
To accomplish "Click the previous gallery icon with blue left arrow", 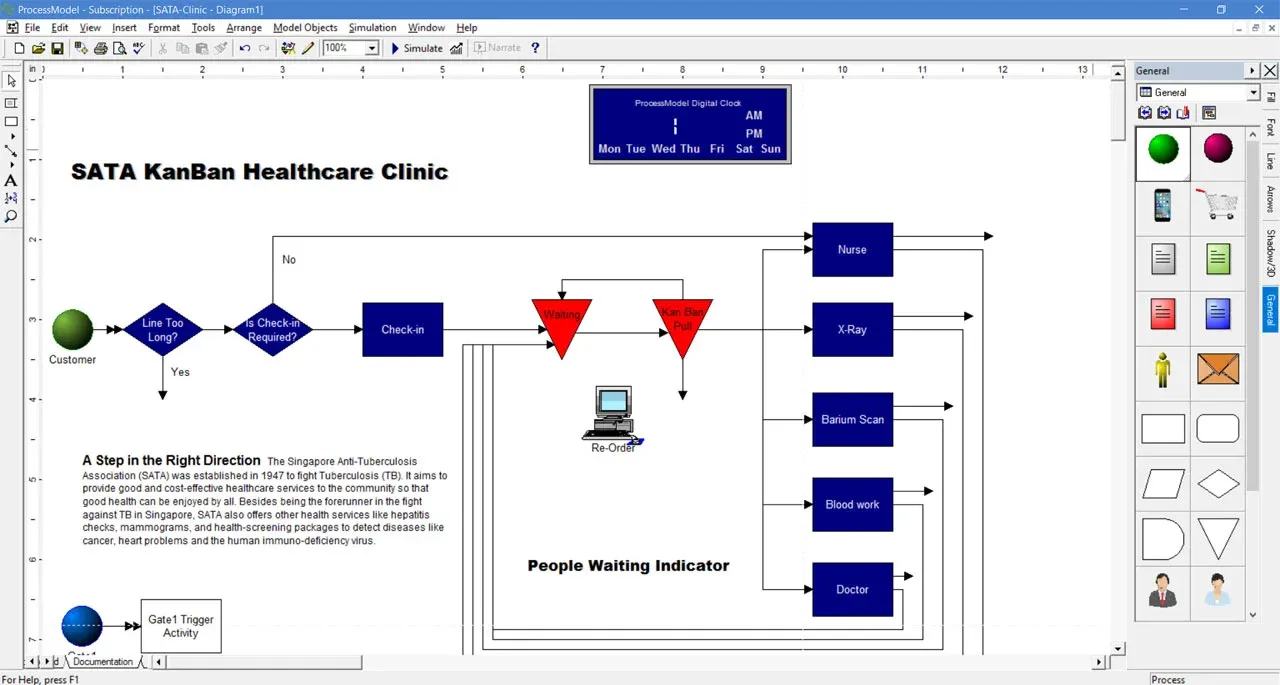I will pyautogui.click(x=1147, y=113).
